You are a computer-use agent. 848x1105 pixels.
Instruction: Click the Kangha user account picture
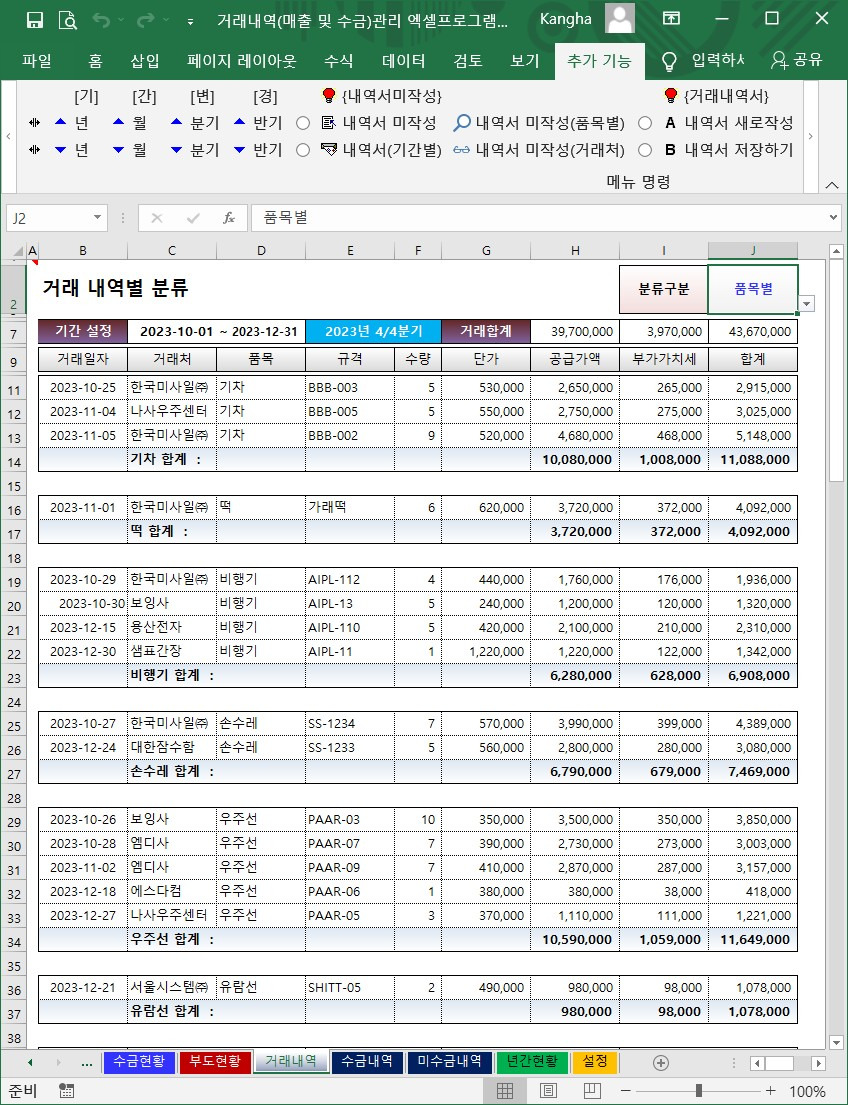620,19
